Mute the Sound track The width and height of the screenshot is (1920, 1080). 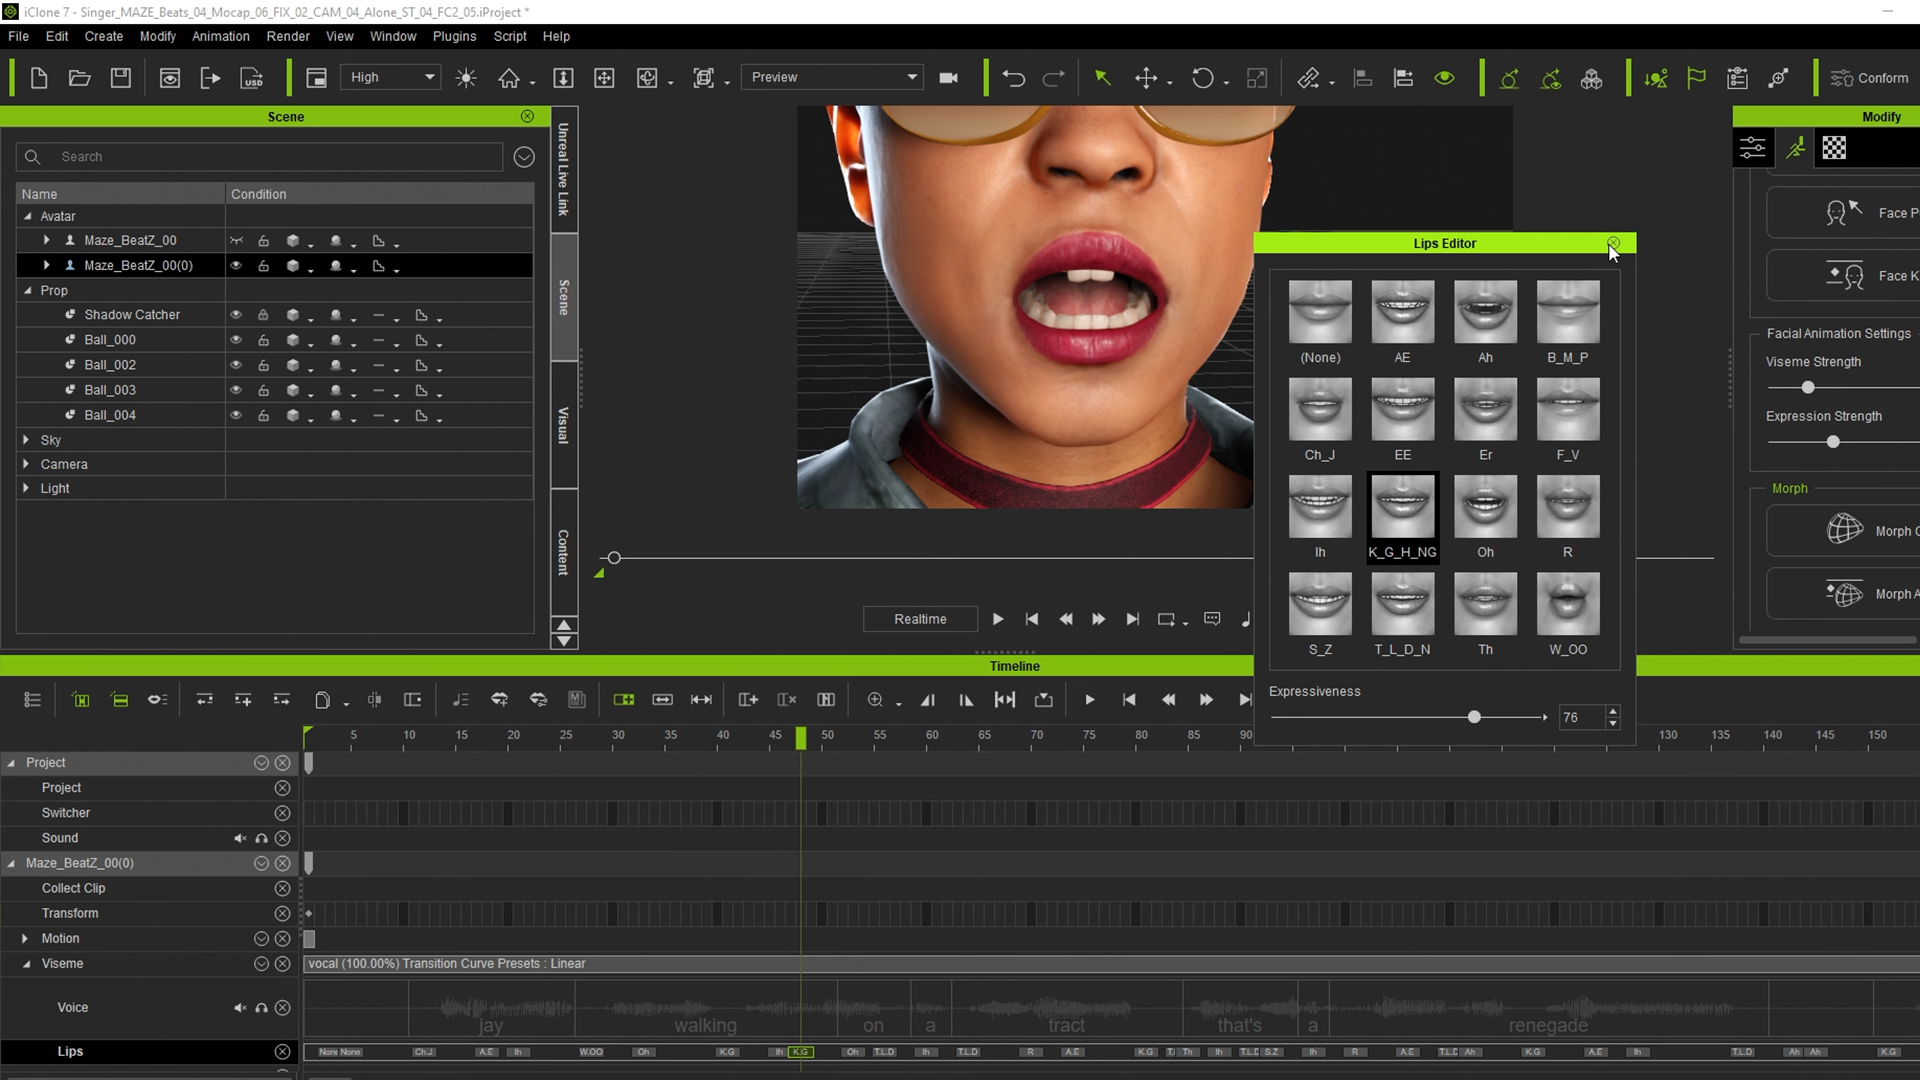(240, 838)
